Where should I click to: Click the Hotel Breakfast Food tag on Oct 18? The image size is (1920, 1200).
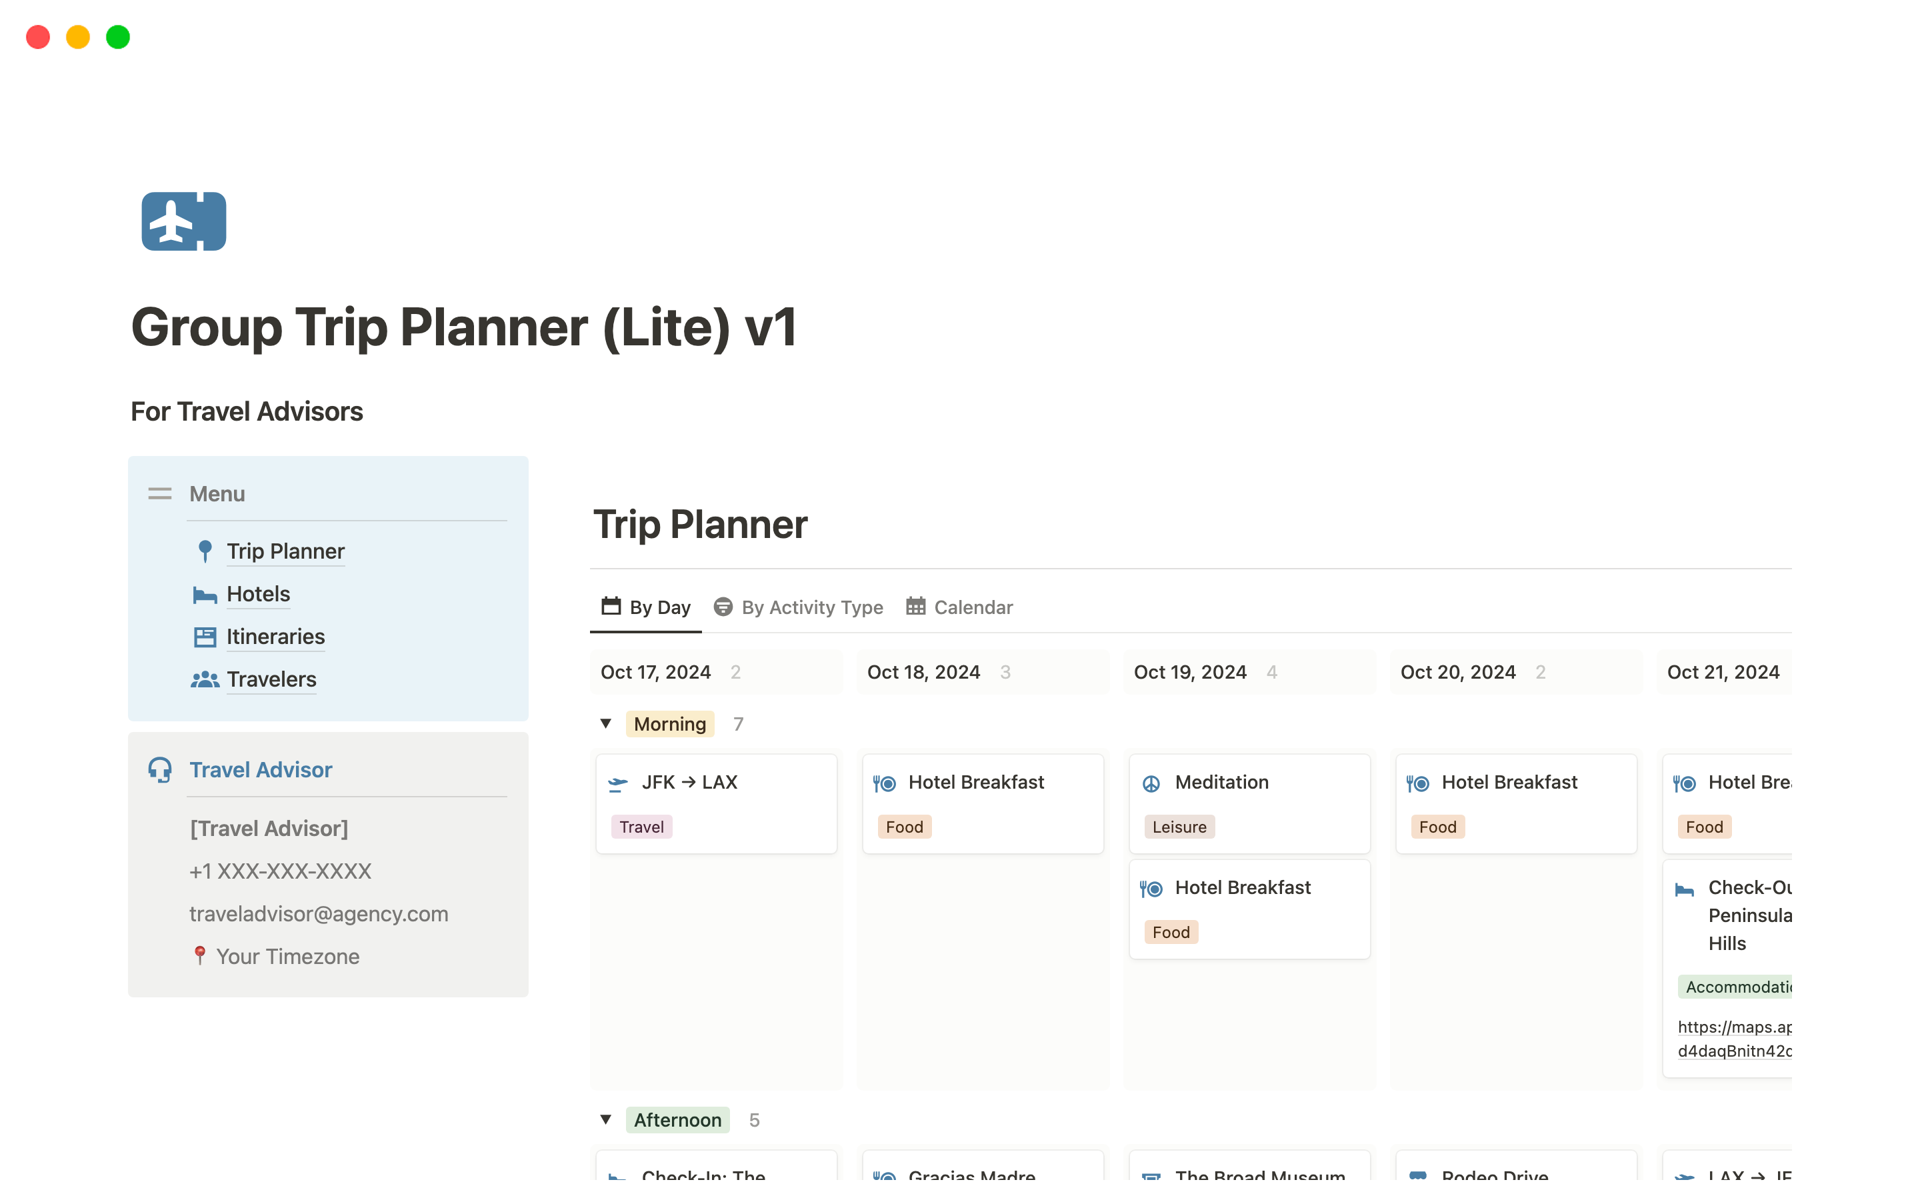coord(903,825)
